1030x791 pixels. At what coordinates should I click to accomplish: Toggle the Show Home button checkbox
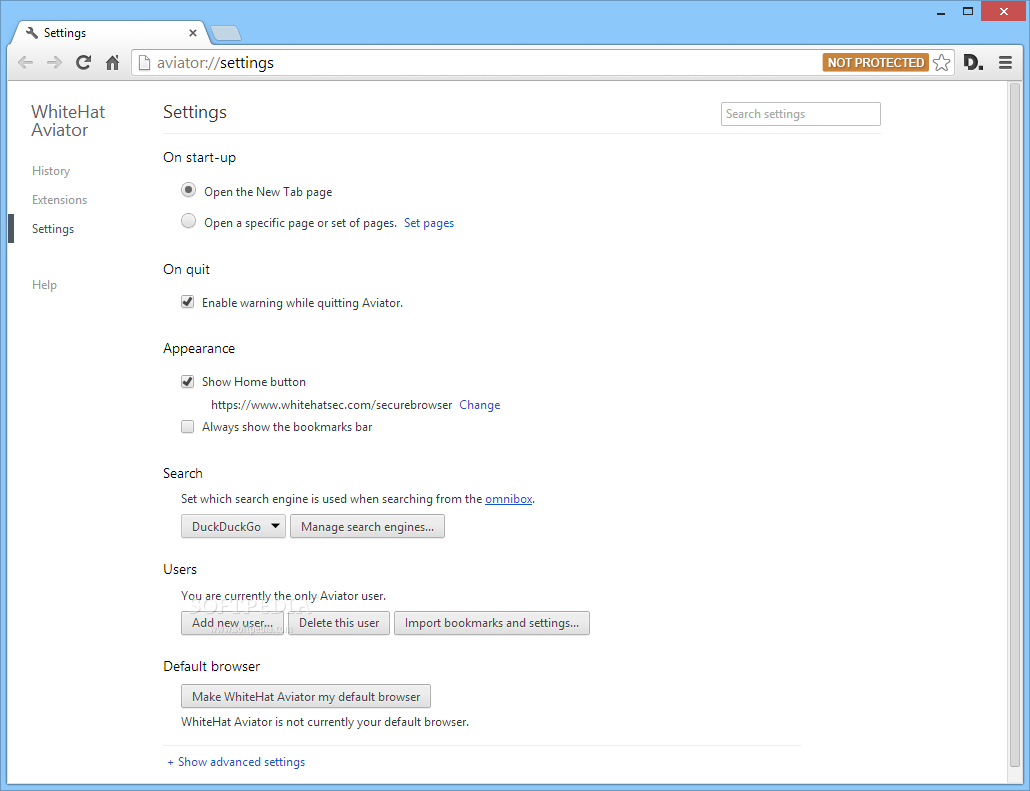point(188,382)
